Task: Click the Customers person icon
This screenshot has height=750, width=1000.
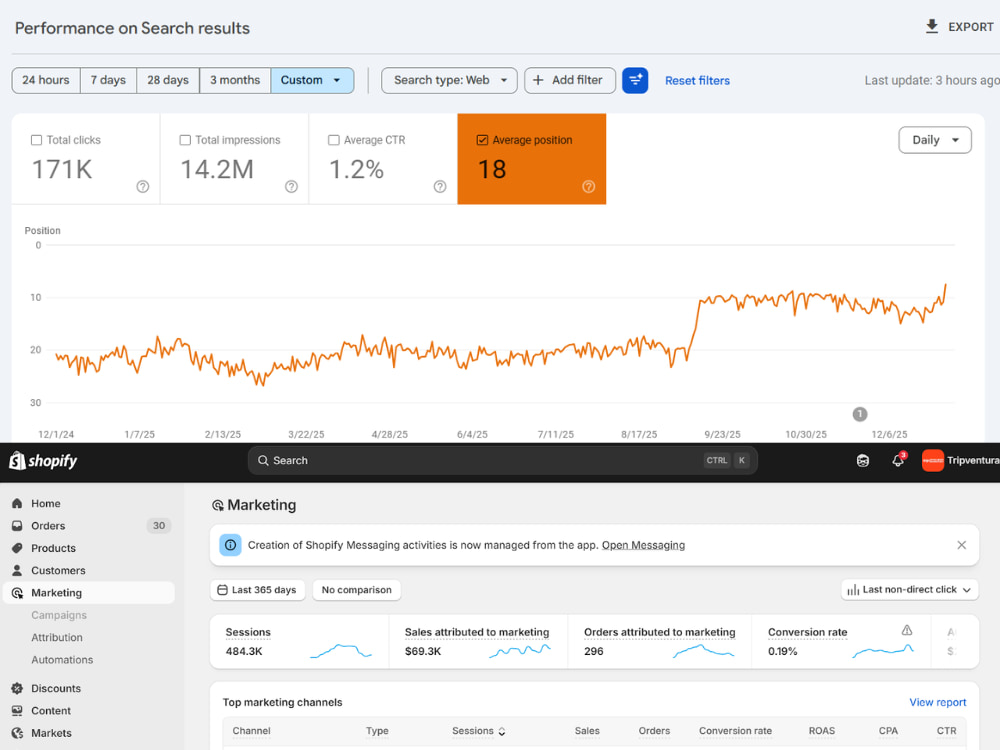Action: click(17, 570)
